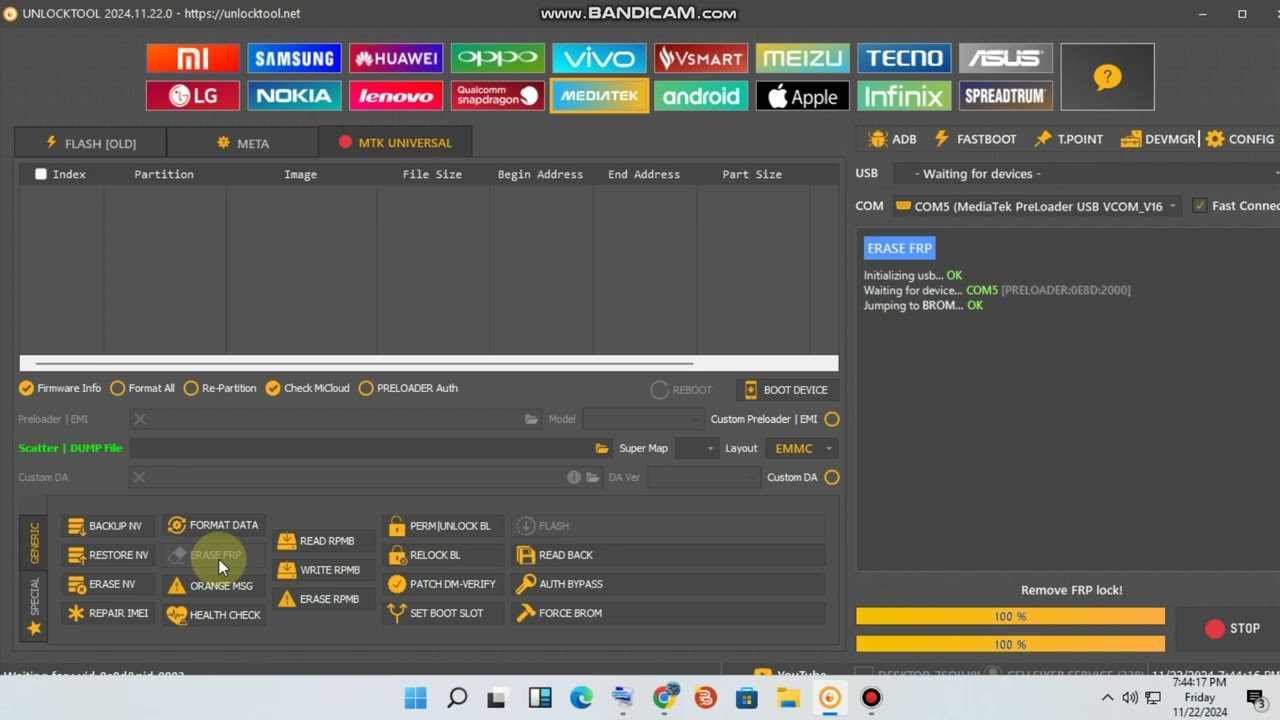Open the COM port dropdown
This screenshot has height=720, width=1280.
click(x=1036, y=206)
